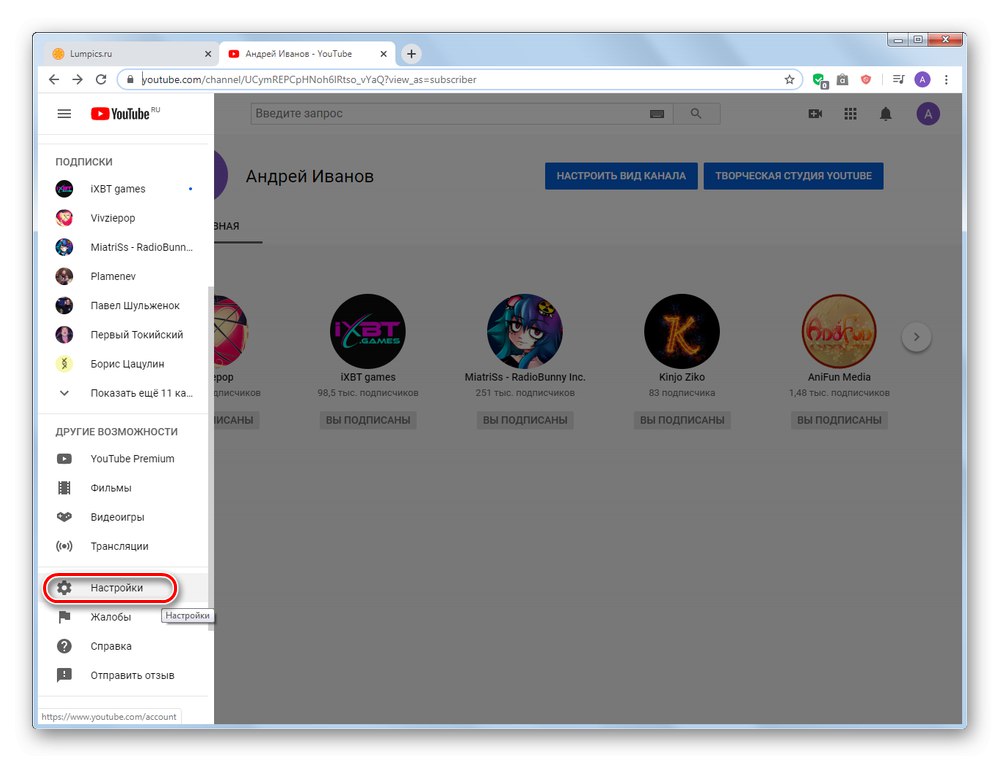Open the Chrome media control icon

(x=899, y=80)
